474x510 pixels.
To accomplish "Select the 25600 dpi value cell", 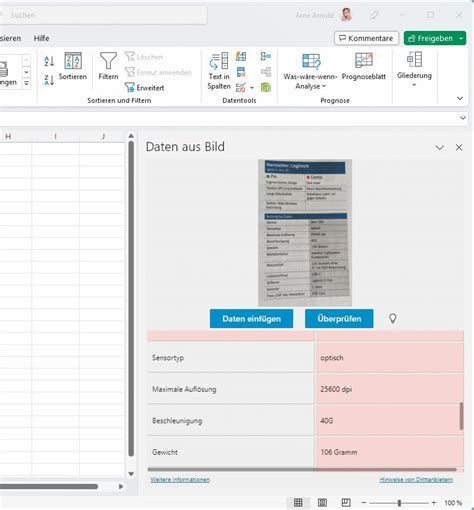I will (389, 389).
